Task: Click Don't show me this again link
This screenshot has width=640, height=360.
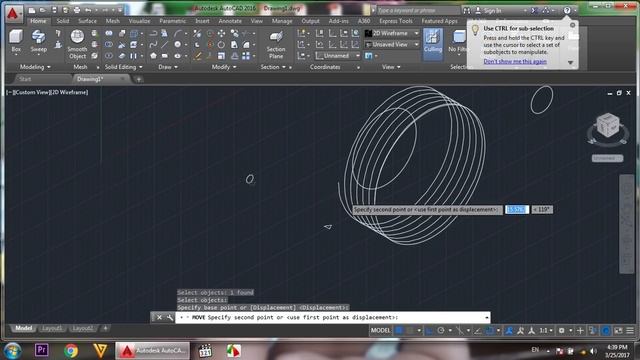Action: [x=515, y=61]
